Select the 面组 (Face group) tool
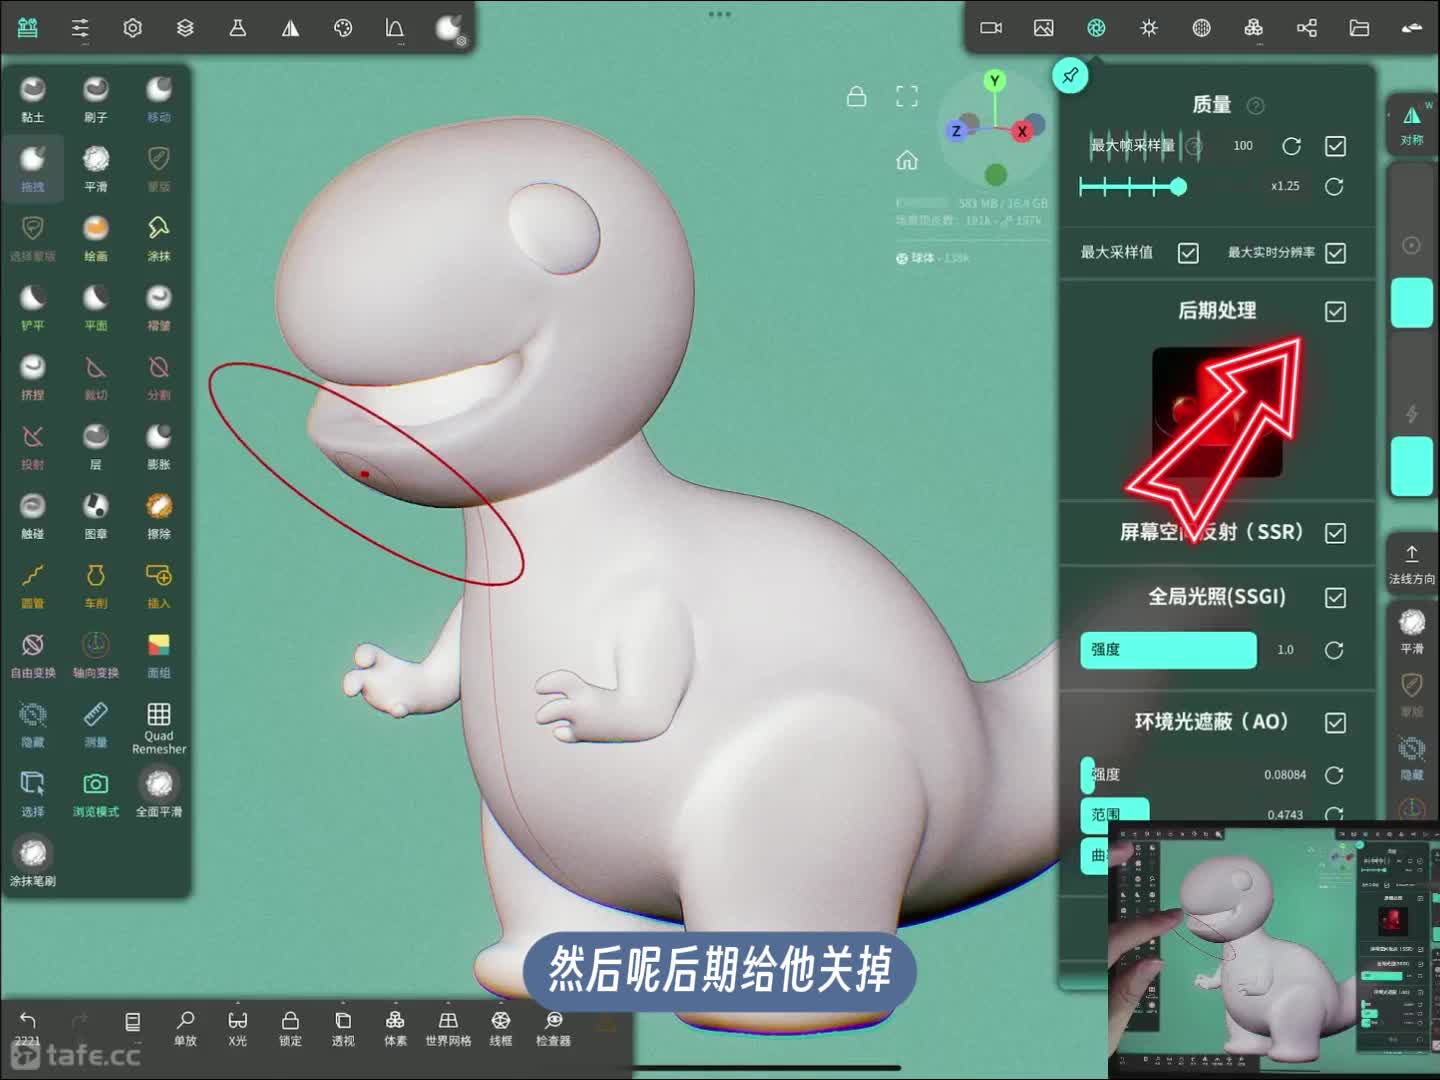Viewport: 1440px width, 1080px height. point(159,654)
